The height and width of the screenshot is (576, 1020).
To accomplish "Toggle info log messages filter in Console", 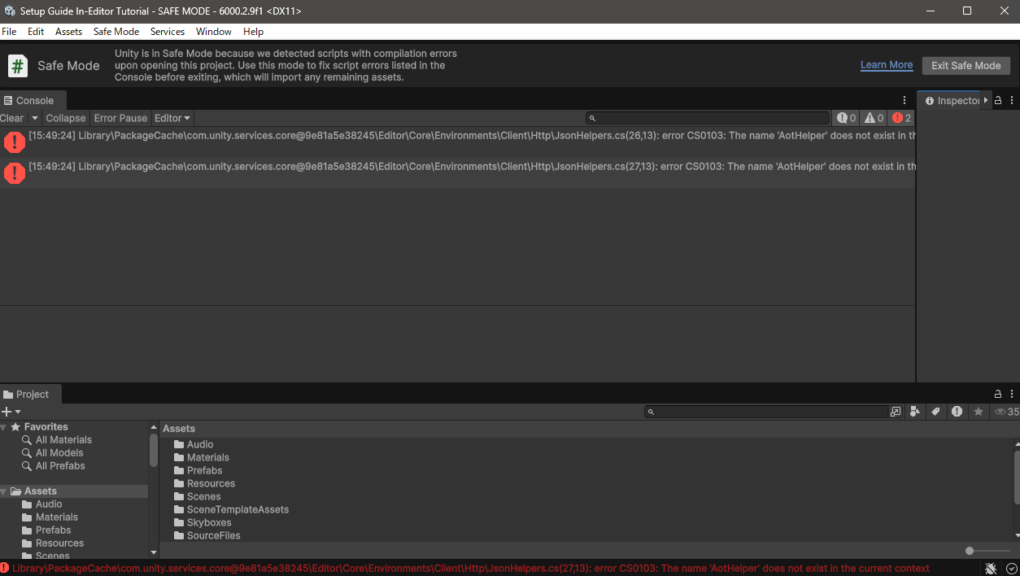I will tap(846, 118).
